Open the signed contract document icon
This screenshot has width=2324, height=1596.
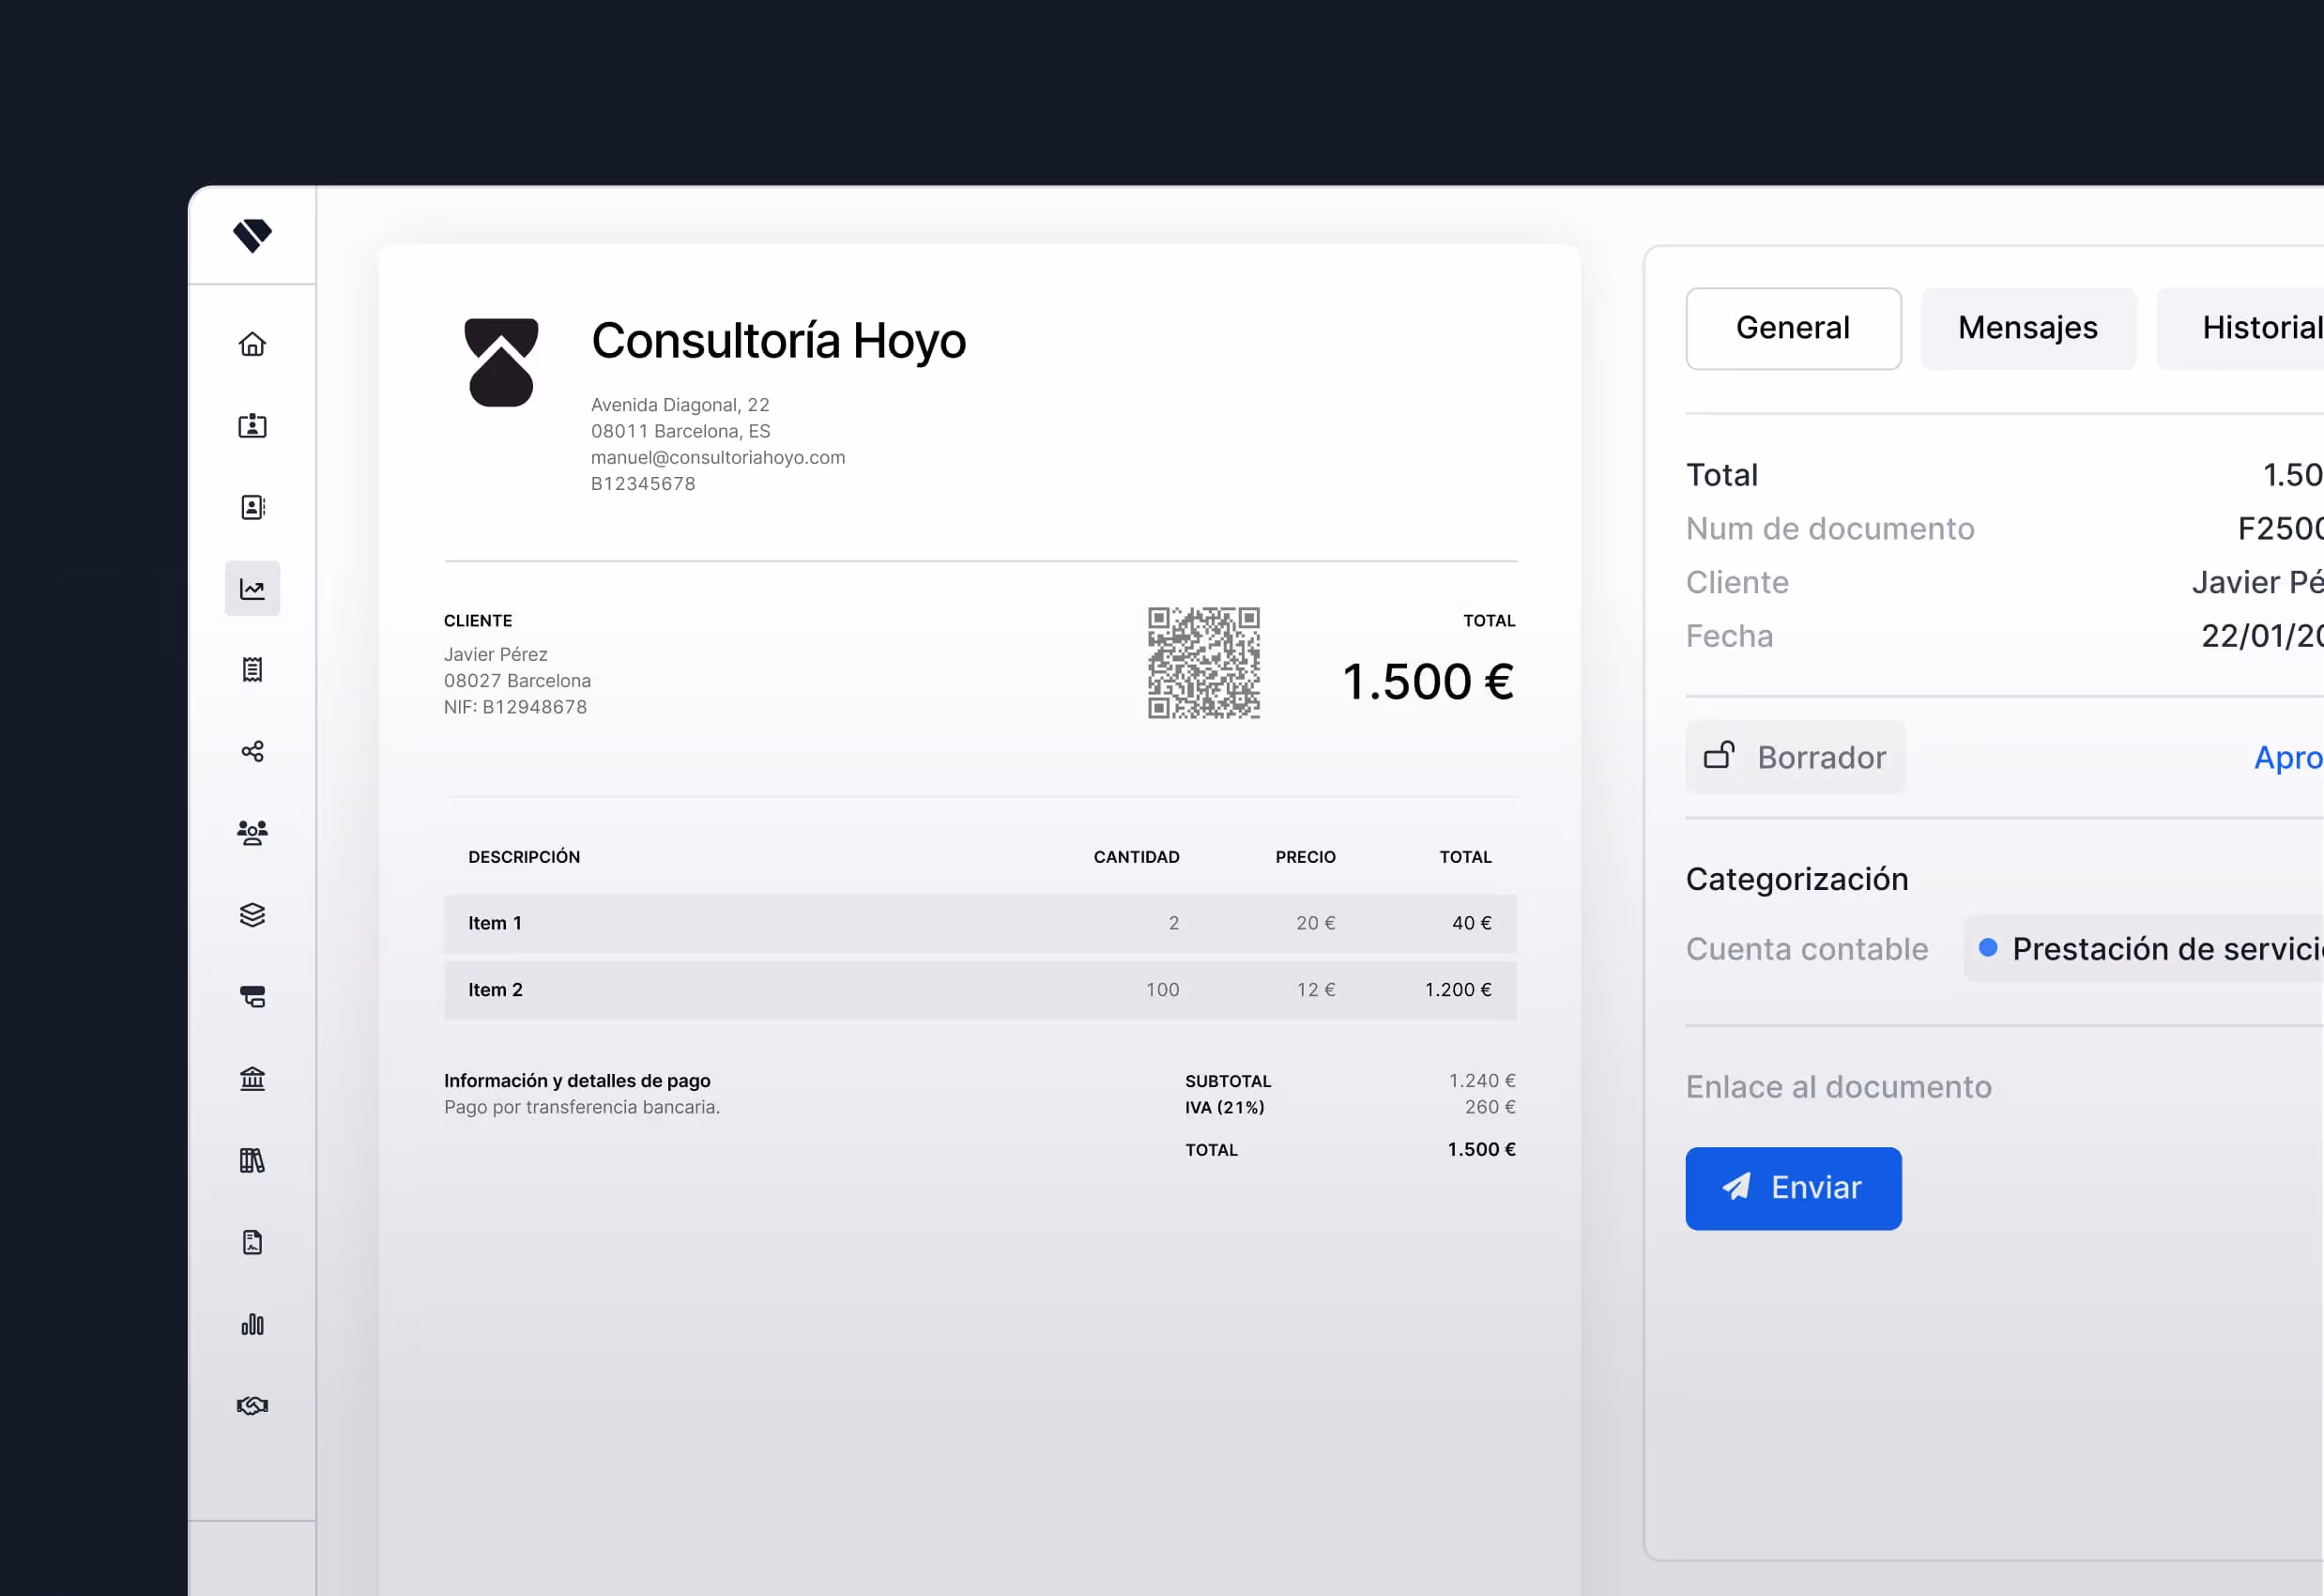[252, 1243]
